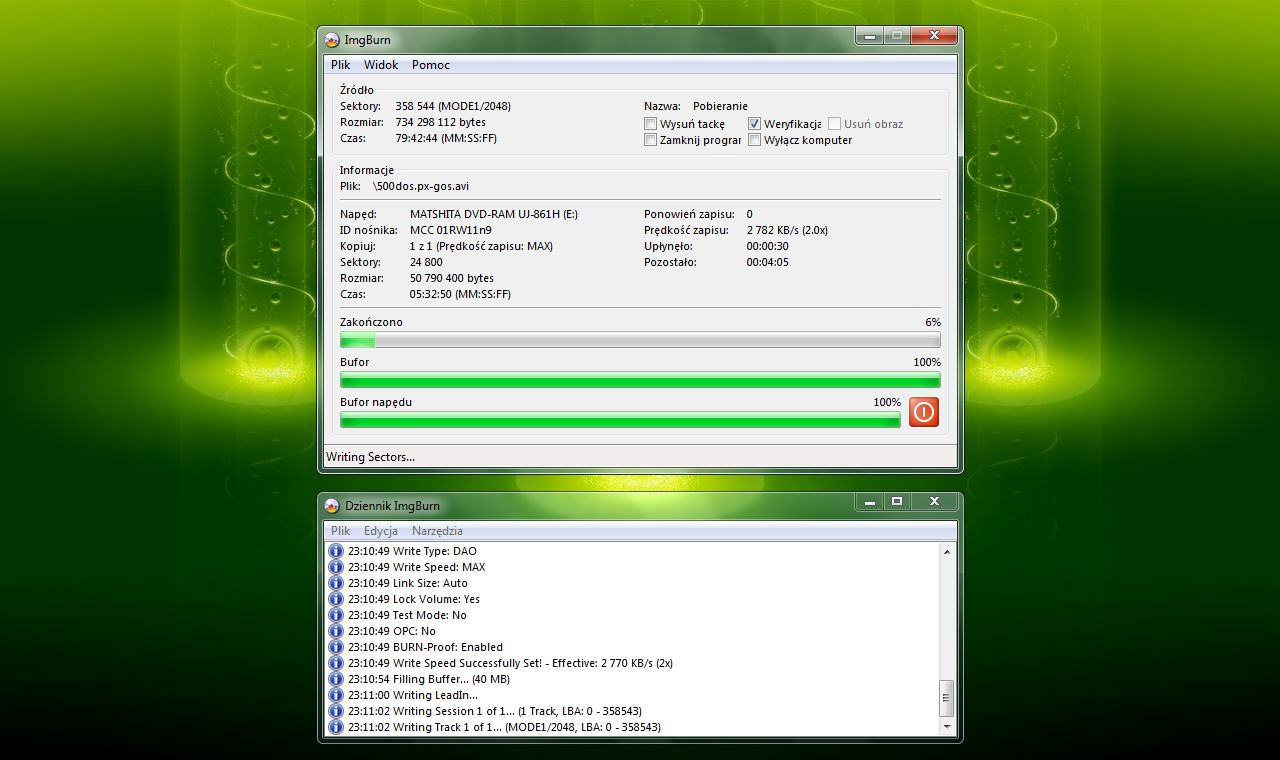The image size is (1280, 760).
Task: Click the label name Pobieranie
Action: [x=720, y=106]
